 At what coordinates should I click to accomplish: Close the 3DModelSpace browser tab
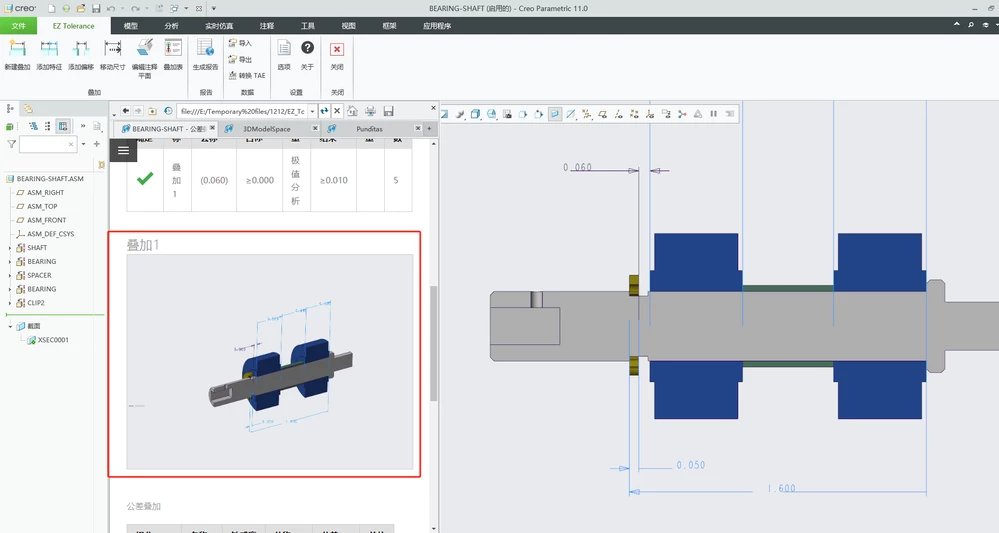pyautogui.click(x=315, y=129)
